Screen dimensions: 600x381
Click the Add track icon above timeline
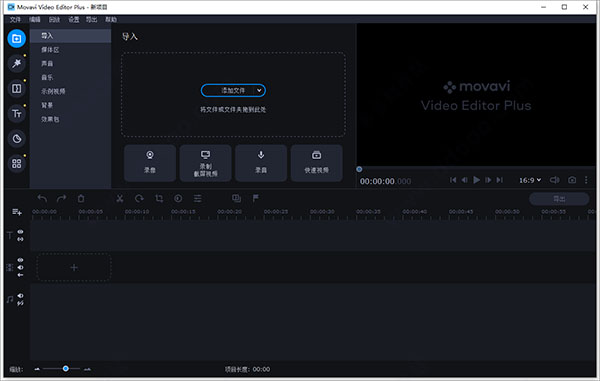[16, 212]
